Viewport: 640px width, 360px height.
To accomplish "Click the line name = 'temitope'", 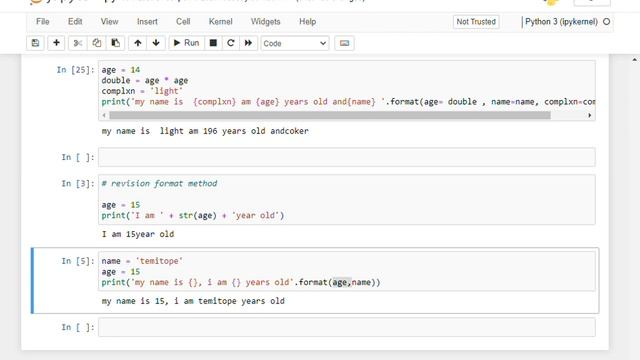I will (x=142, y=261).
